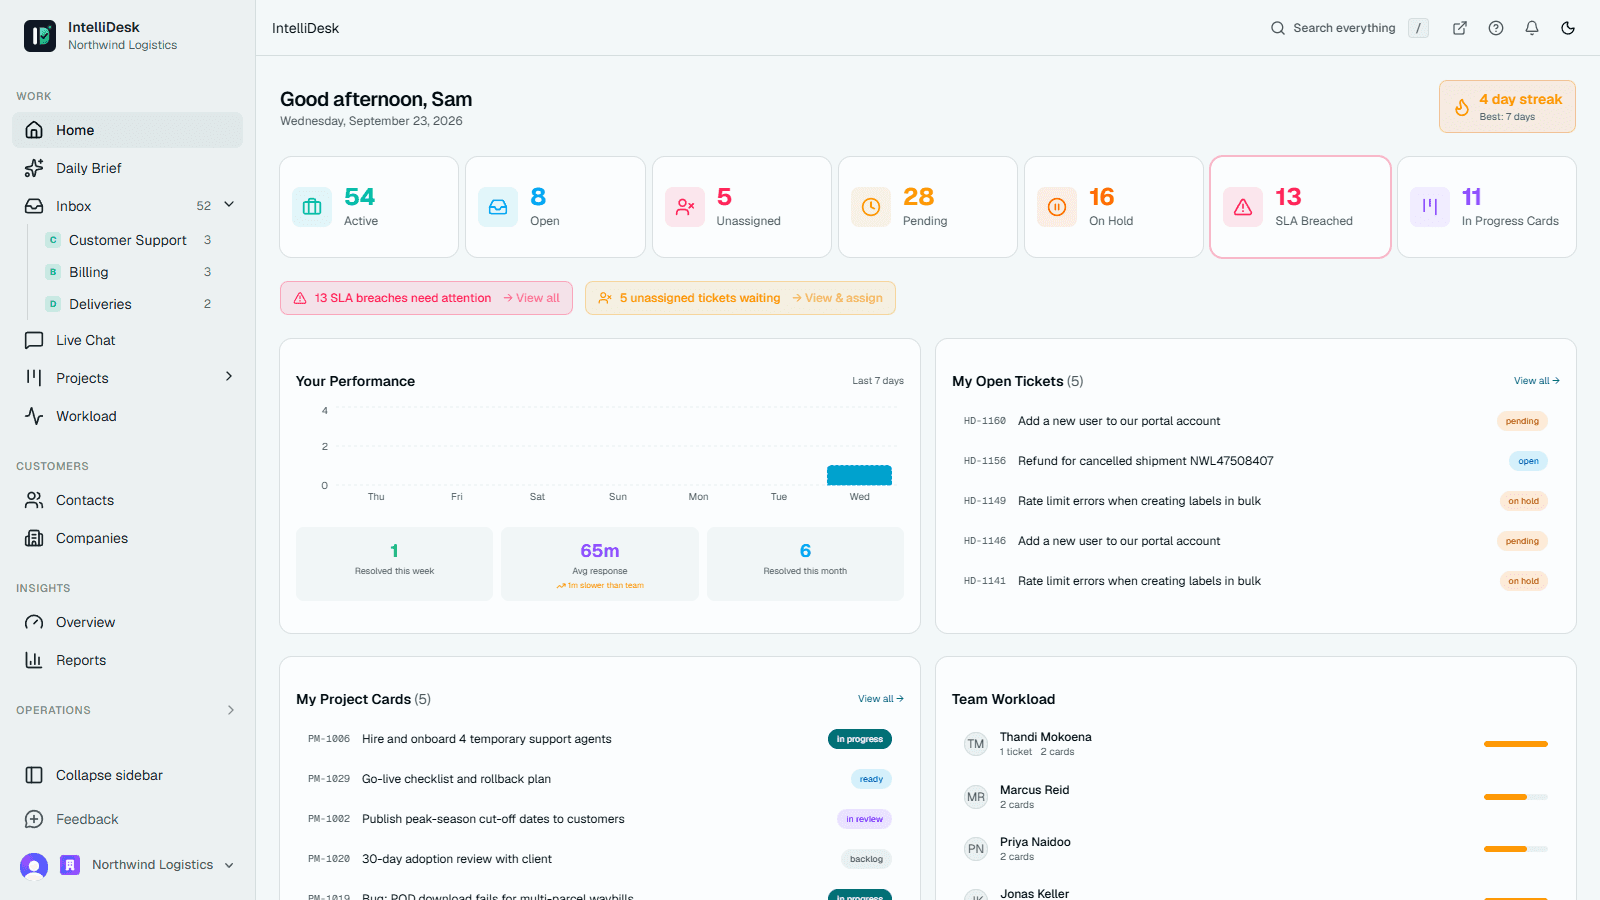Click View all in My Project Cards
This screenshot has height=900, width=1600.
[x=880, y=699]
